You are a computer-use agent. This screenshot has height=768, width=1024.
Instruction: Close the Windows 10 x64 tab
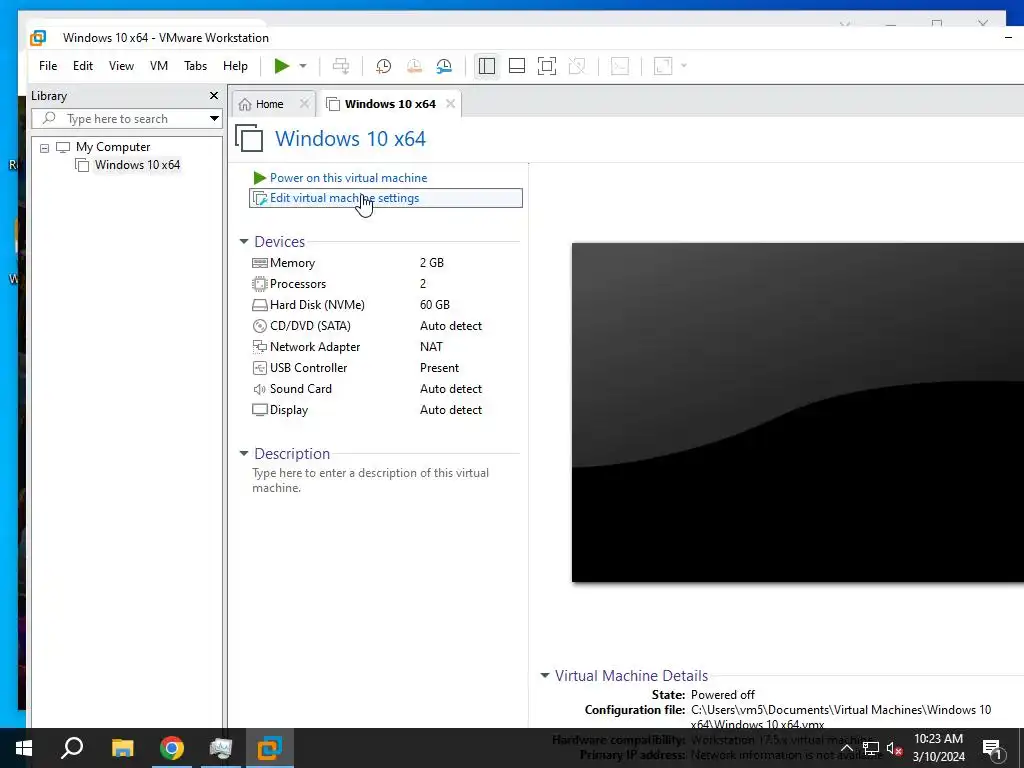coord(450,104)
